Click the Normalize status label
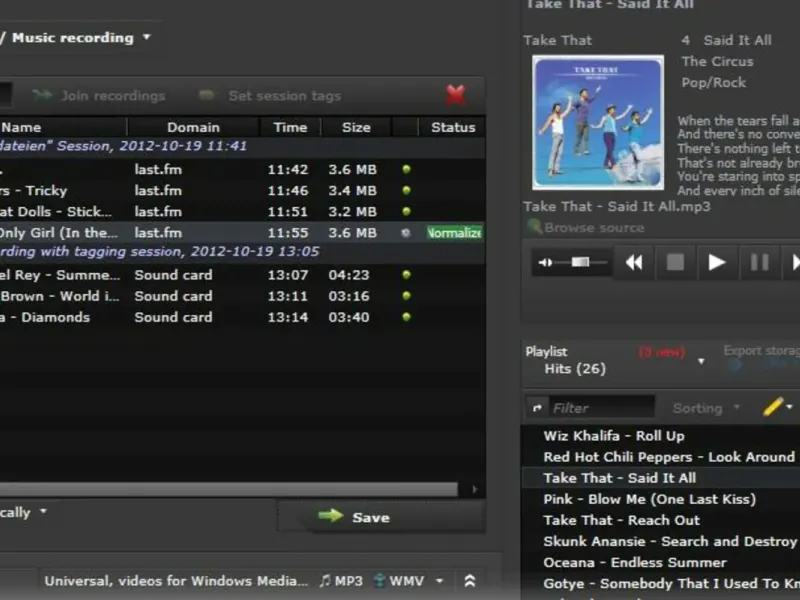The width and height of the screenshot is (800, 600). (x=454, y=233)
